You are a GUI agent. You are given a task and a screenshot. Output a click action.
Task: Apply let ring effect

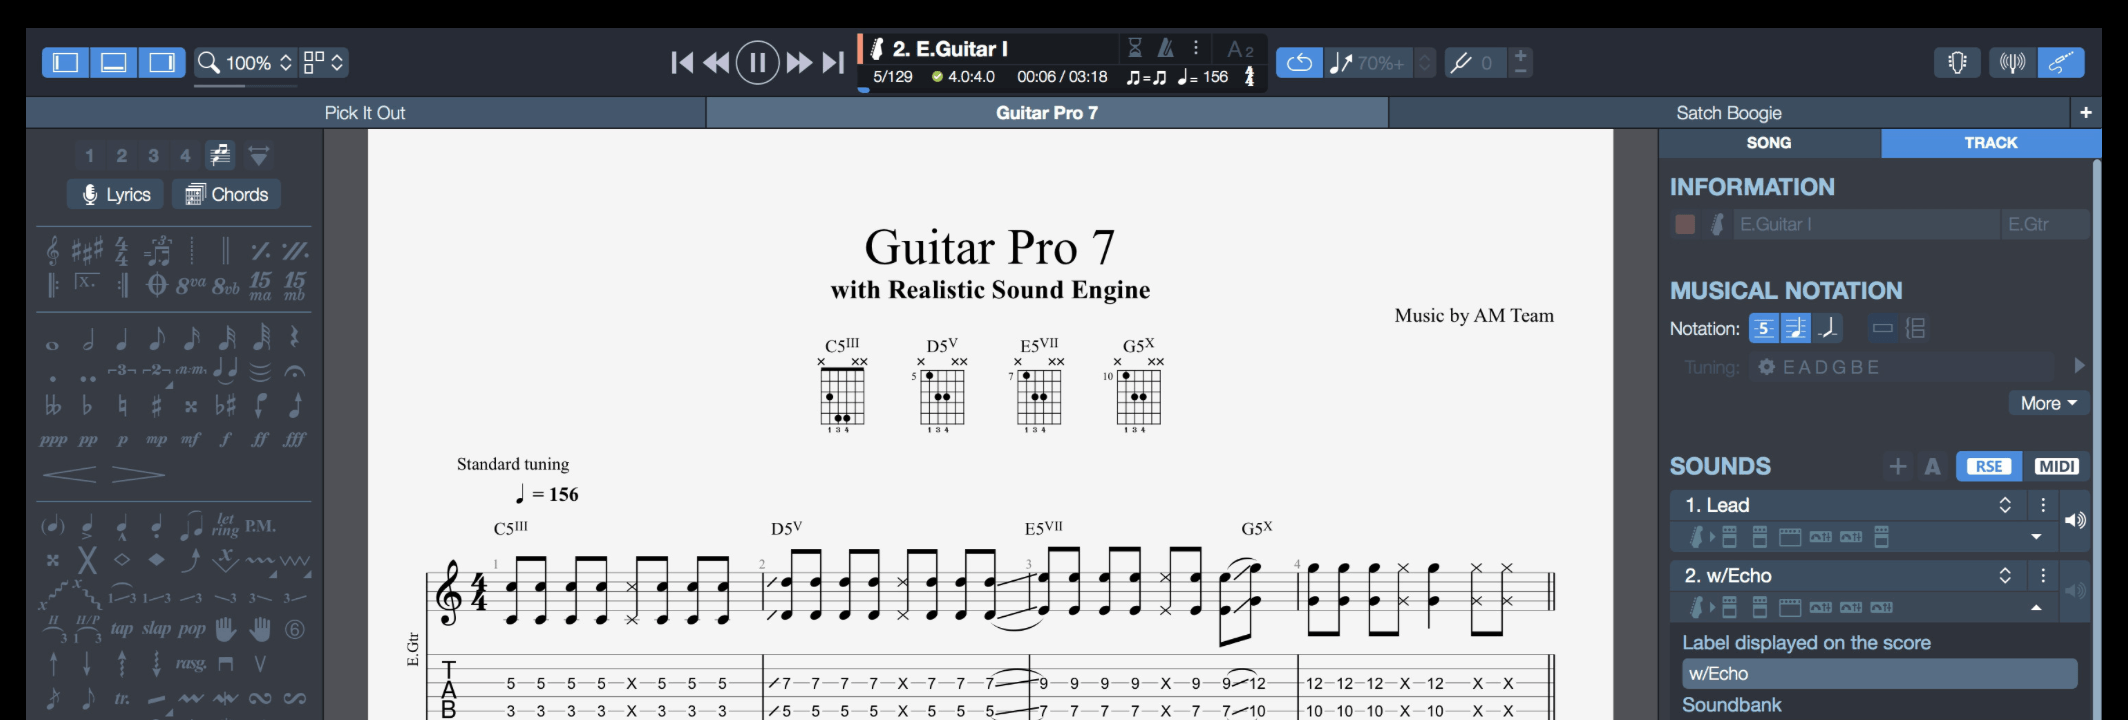[225, 525]
